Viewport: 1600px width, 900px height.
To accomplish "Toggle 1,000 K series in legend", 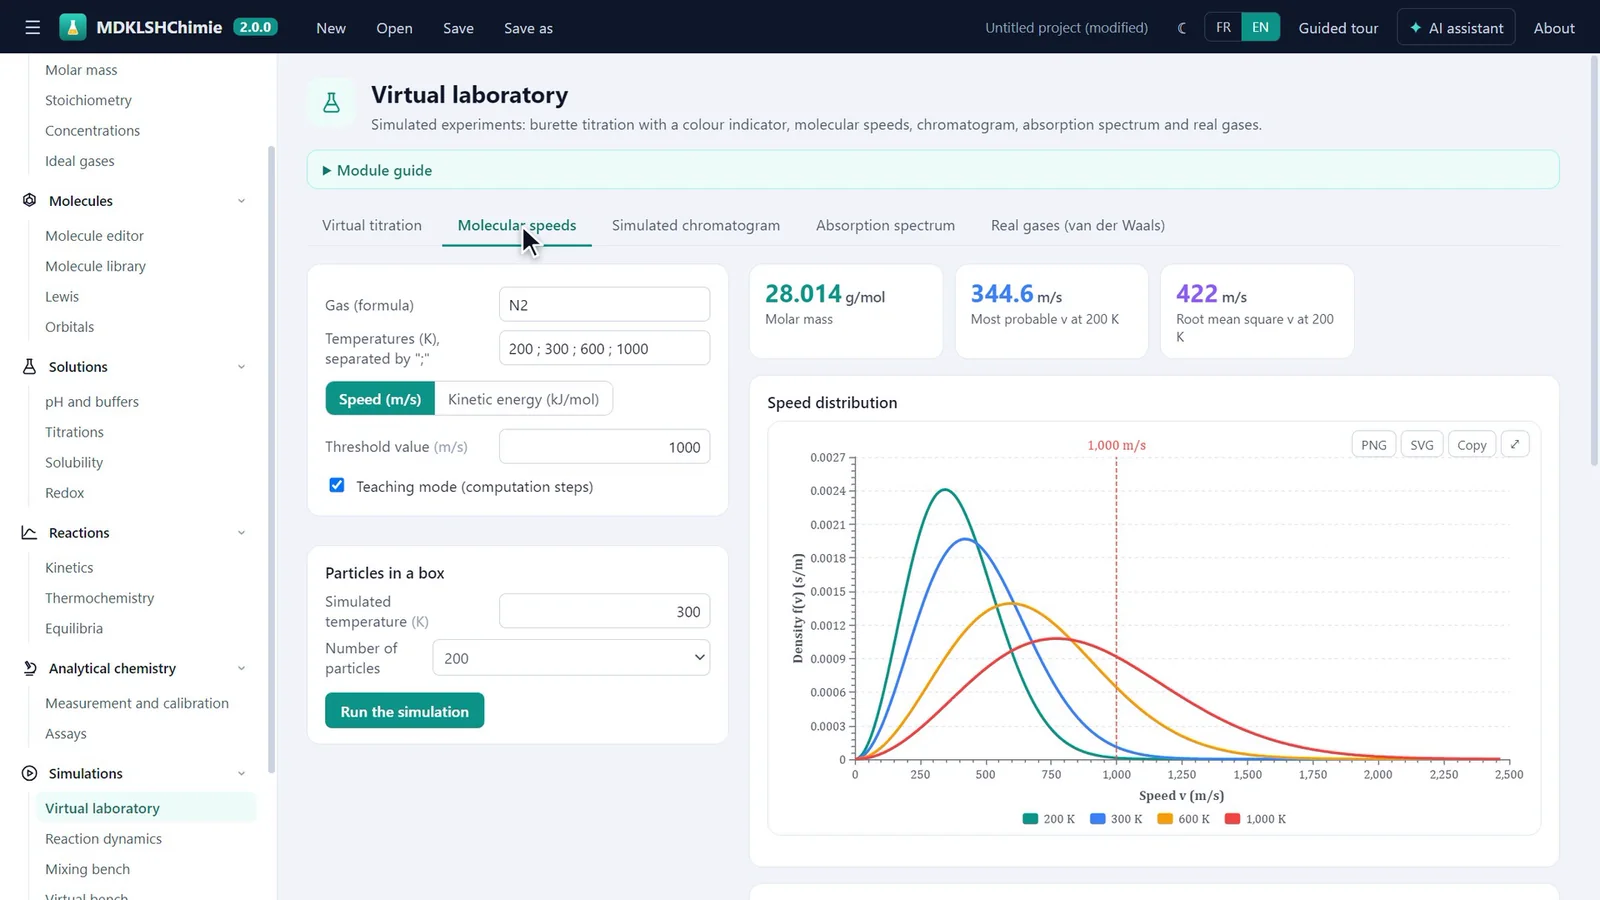I will click(1255, 819).
